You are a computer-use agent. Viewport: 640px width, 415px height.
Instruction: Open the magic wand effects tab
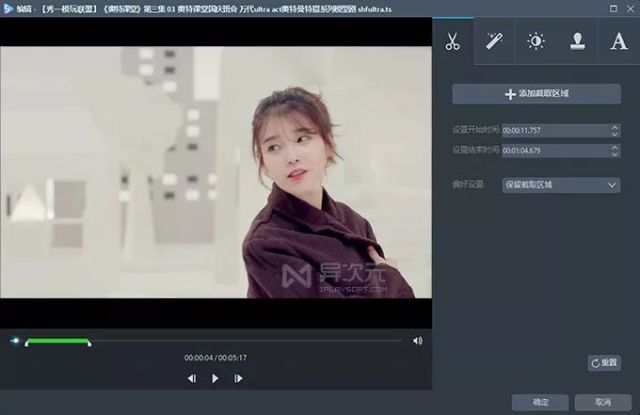point(494,41)
